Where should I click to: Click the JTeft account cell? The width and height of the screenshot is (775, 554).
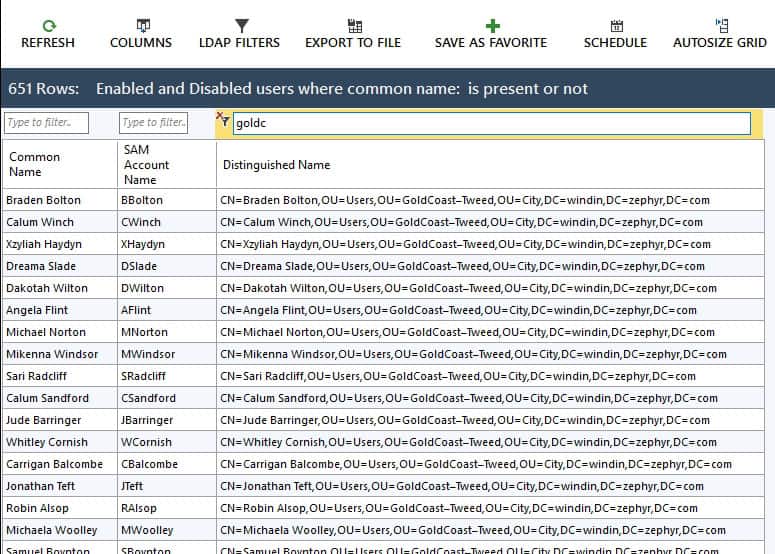point(167,486)
